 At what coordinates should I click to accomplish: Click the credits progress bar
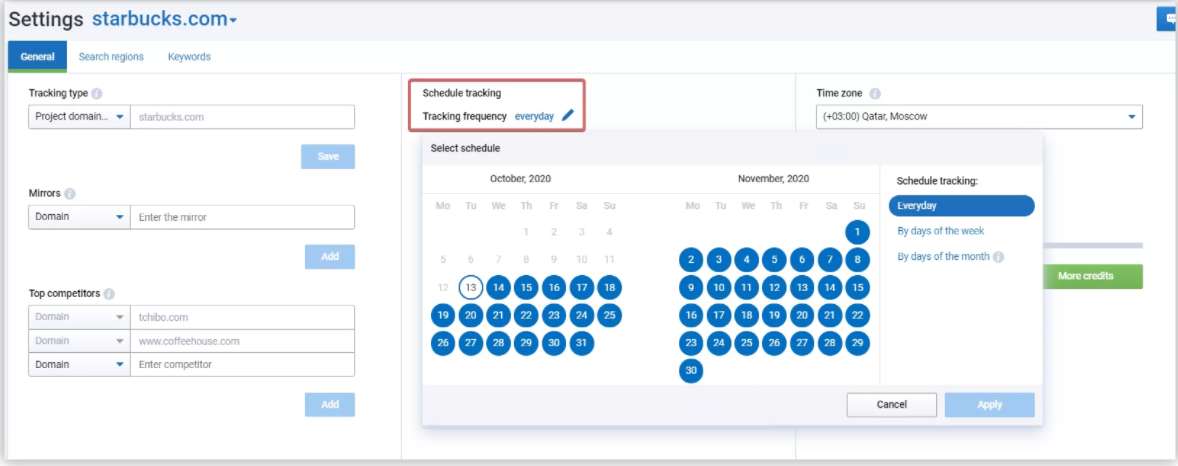(1092, 246)
